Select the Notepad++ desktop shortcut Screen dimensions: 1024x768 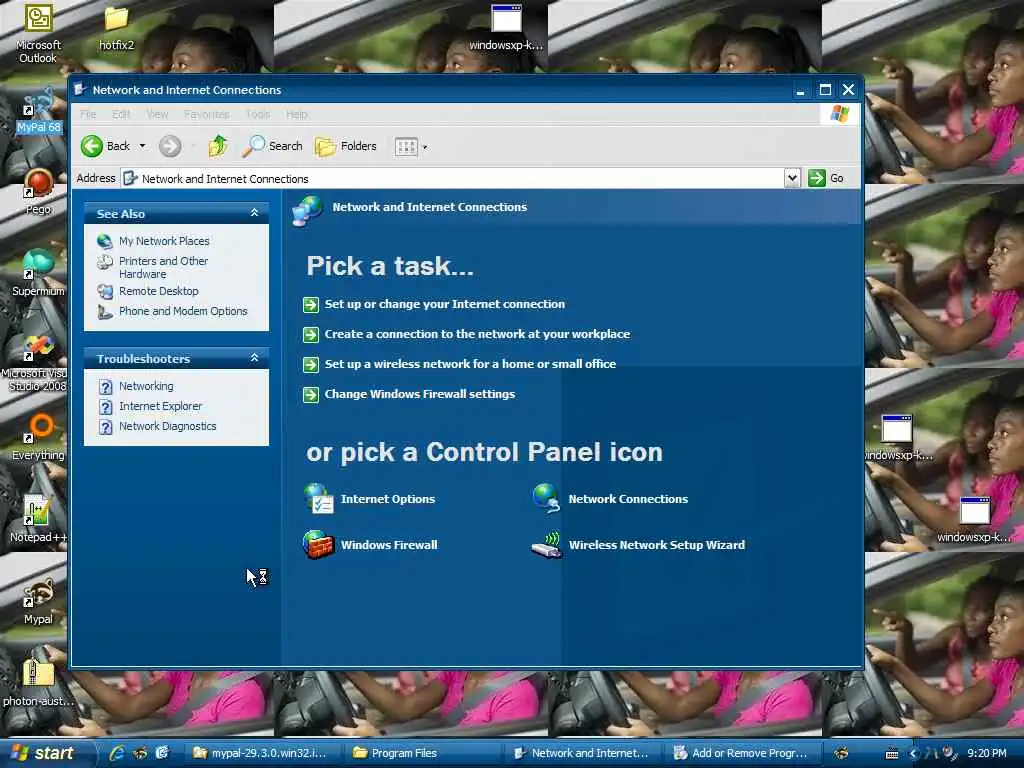click(38, 519)
